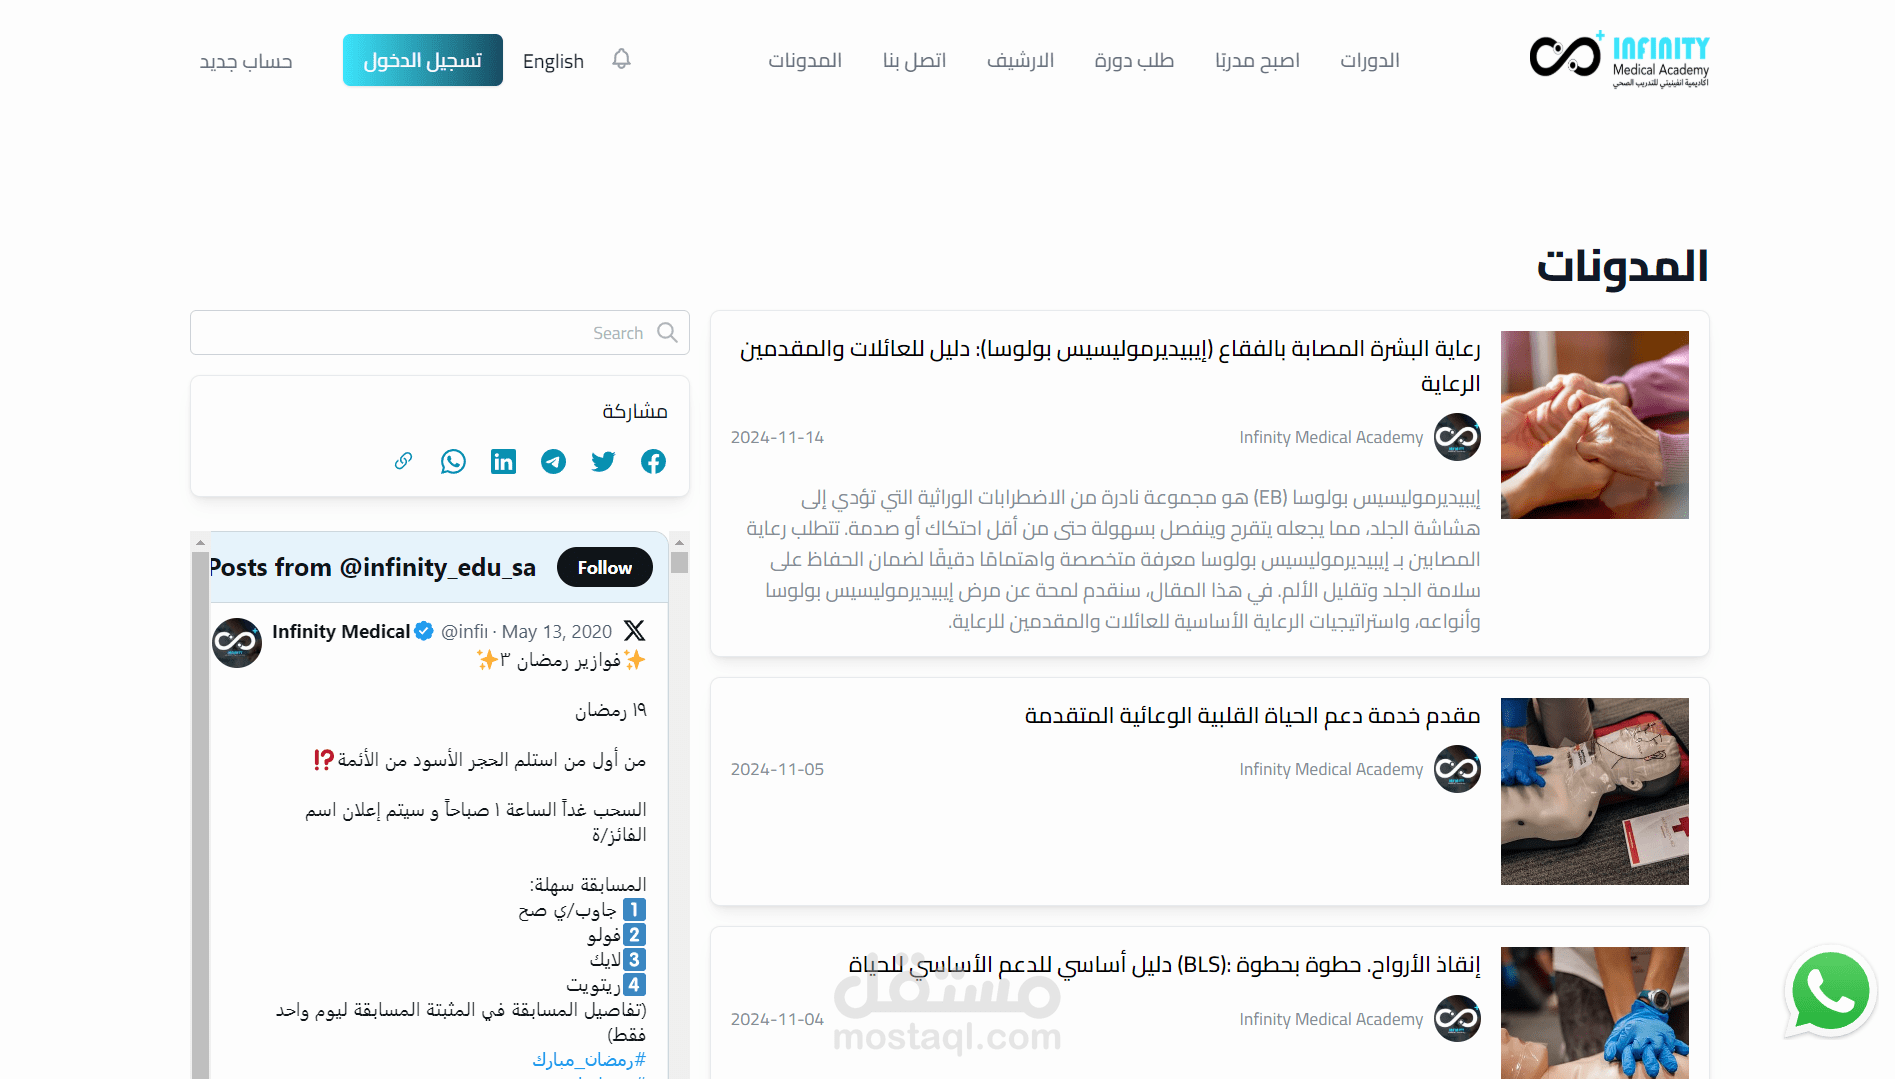
Task: Open the holding hands article thumbnail
Action: pos(1595,425)
